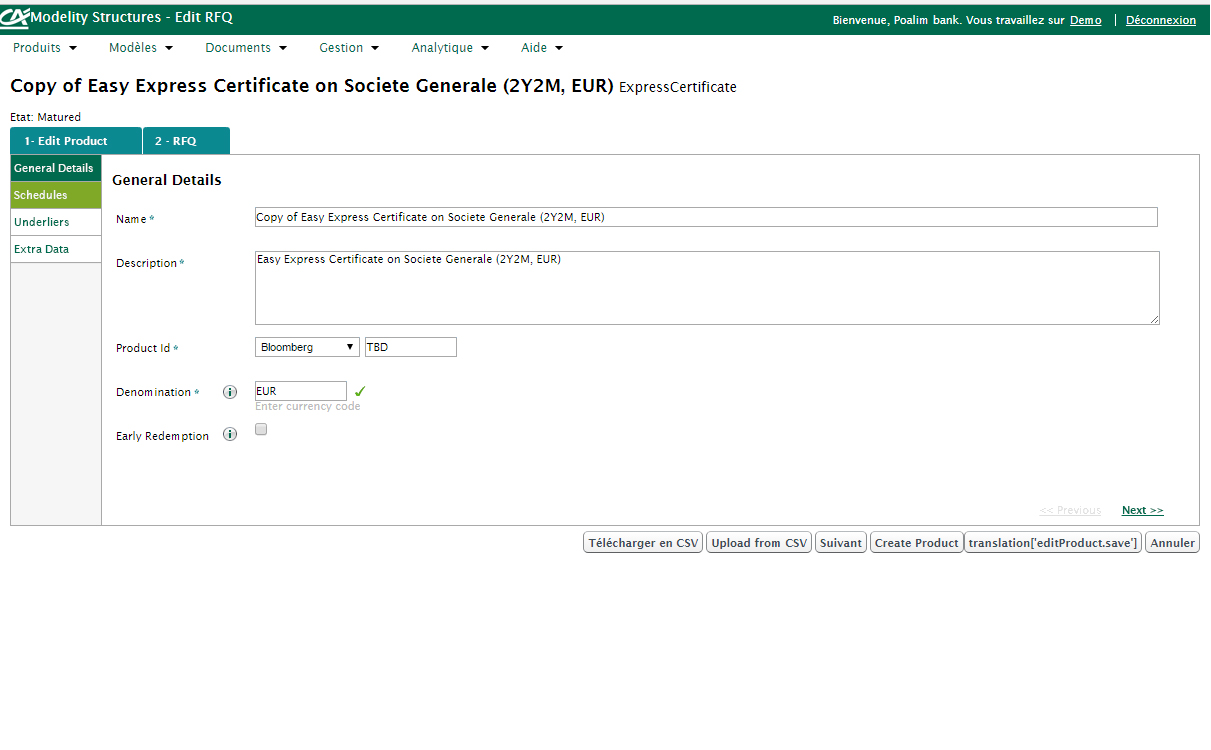This screenshot has height=750, width=1211.
Task: Click the Product Id TBD field
Action: click(x=411, y=347)
